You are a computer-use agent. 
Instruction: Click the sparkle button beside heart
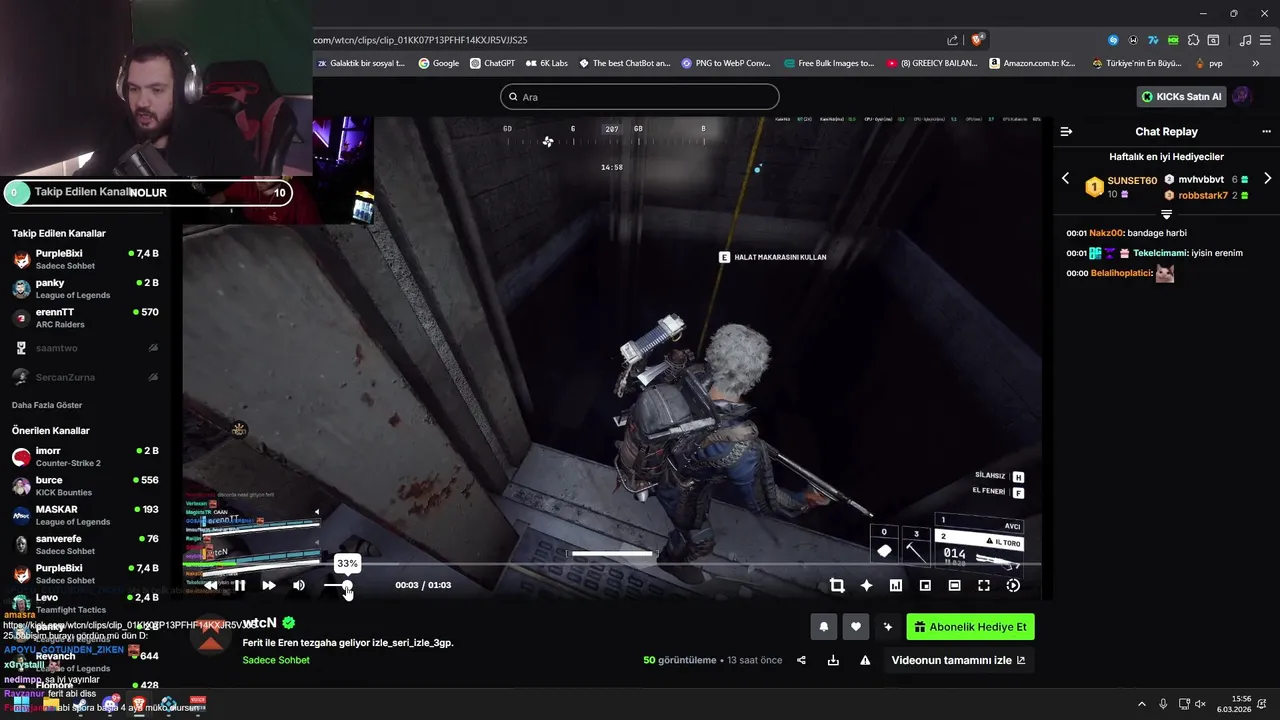pos(887,627)
